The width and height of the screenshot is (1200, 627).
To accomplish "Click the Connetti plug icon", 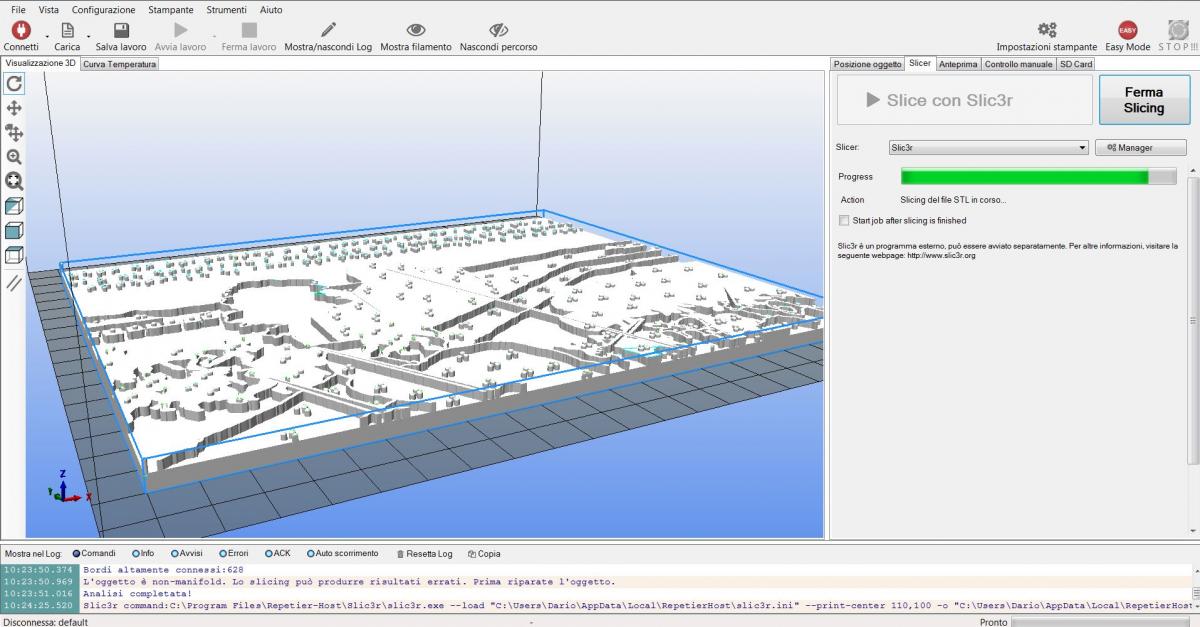I will (x=21, y=31).
